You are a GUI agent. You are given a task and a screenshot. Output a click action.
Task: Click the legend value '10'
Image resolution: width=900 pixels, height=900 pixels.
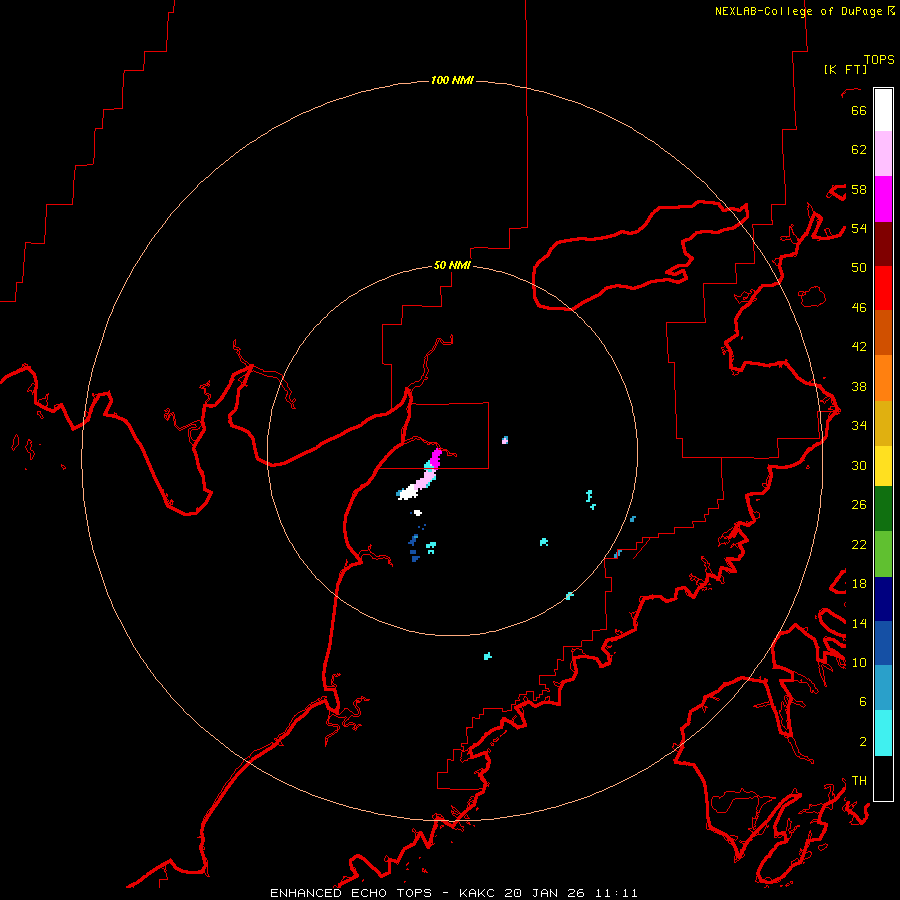coord(859,663)
